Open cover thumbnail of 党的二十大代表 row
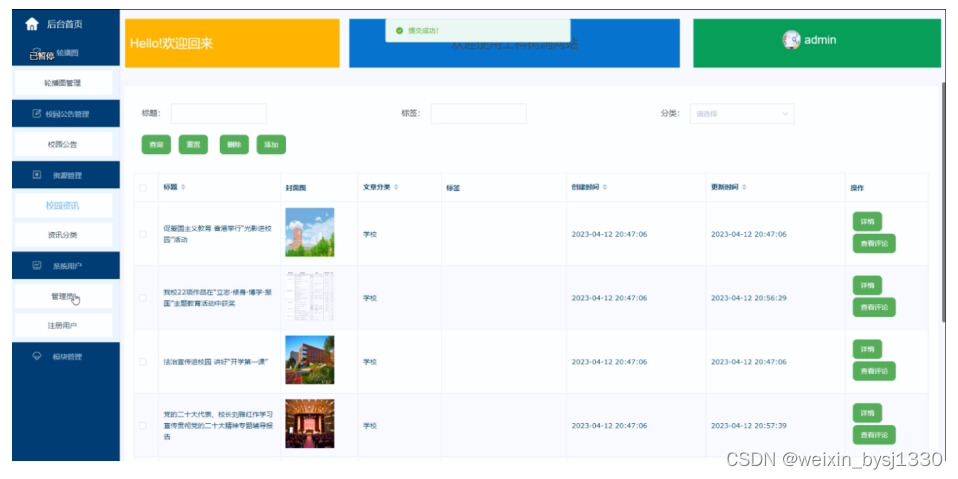The width and height of the screenshot is (958, 479). [310, 424]
